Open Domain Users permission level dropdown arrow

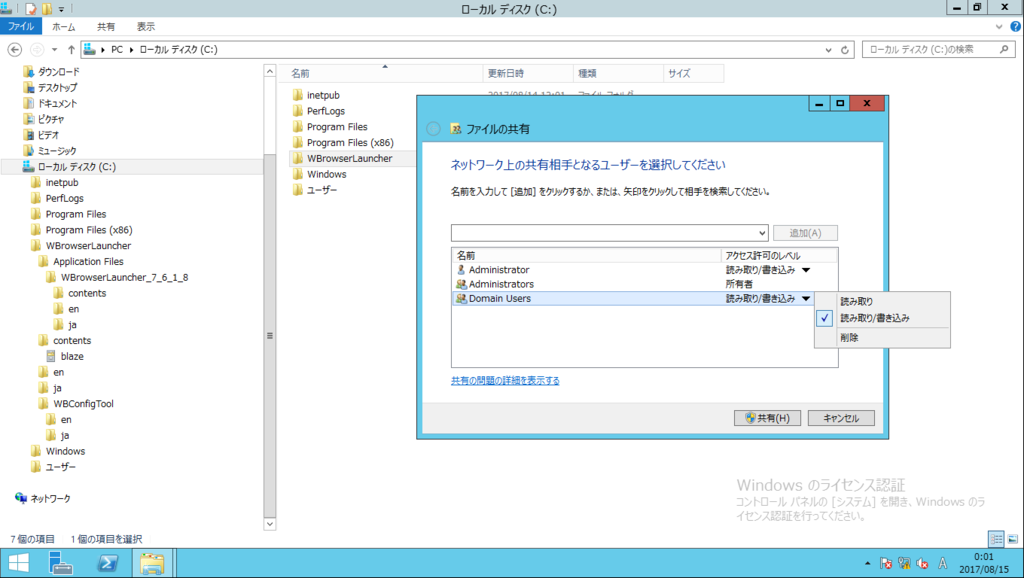click(x=806, y=298)
